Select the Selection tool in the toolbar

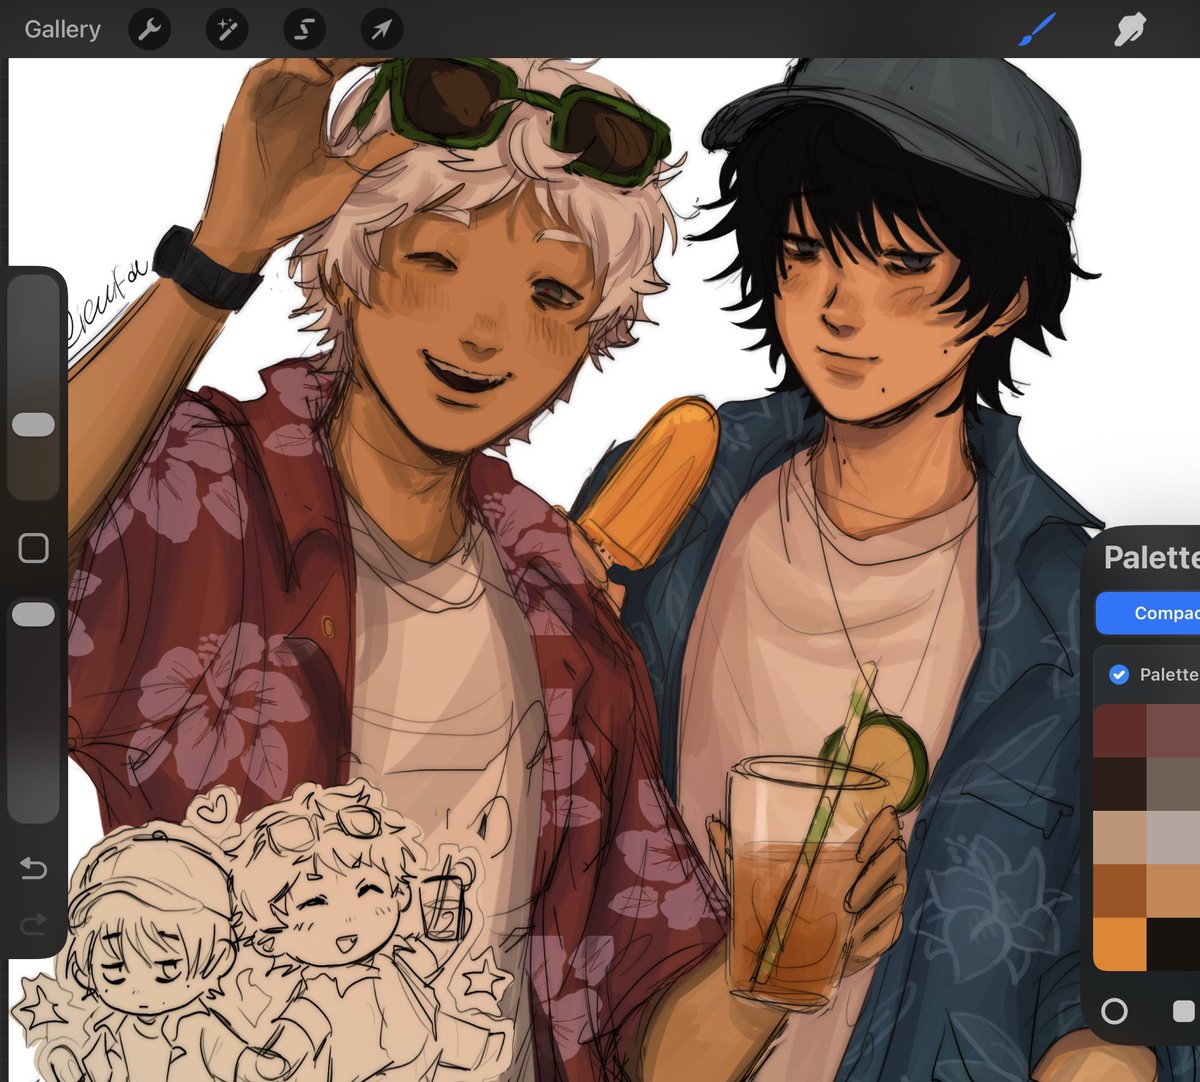(x=303, y=29)
